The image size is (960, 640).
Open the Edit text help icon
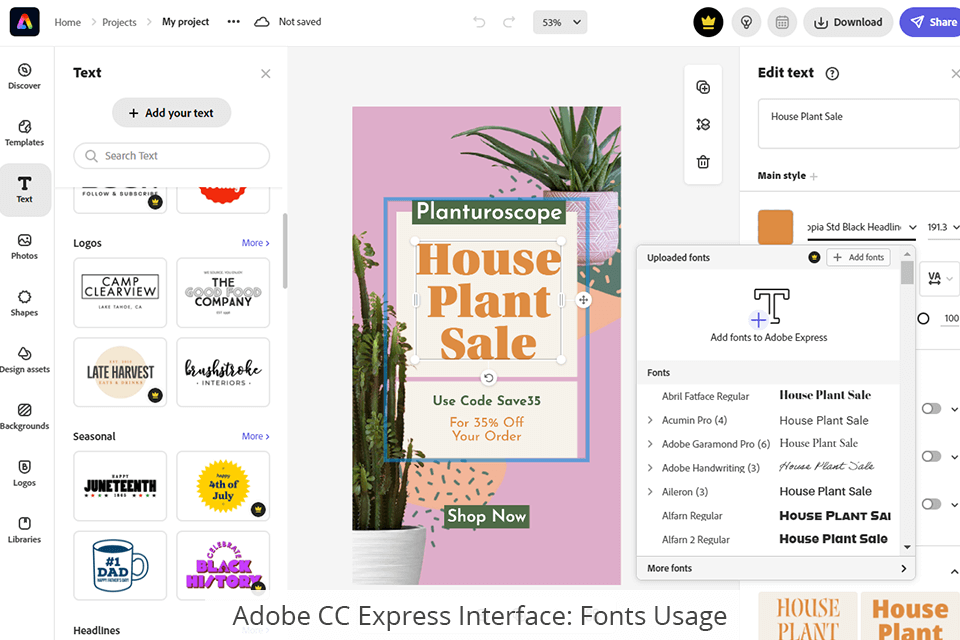coord(832,73)
